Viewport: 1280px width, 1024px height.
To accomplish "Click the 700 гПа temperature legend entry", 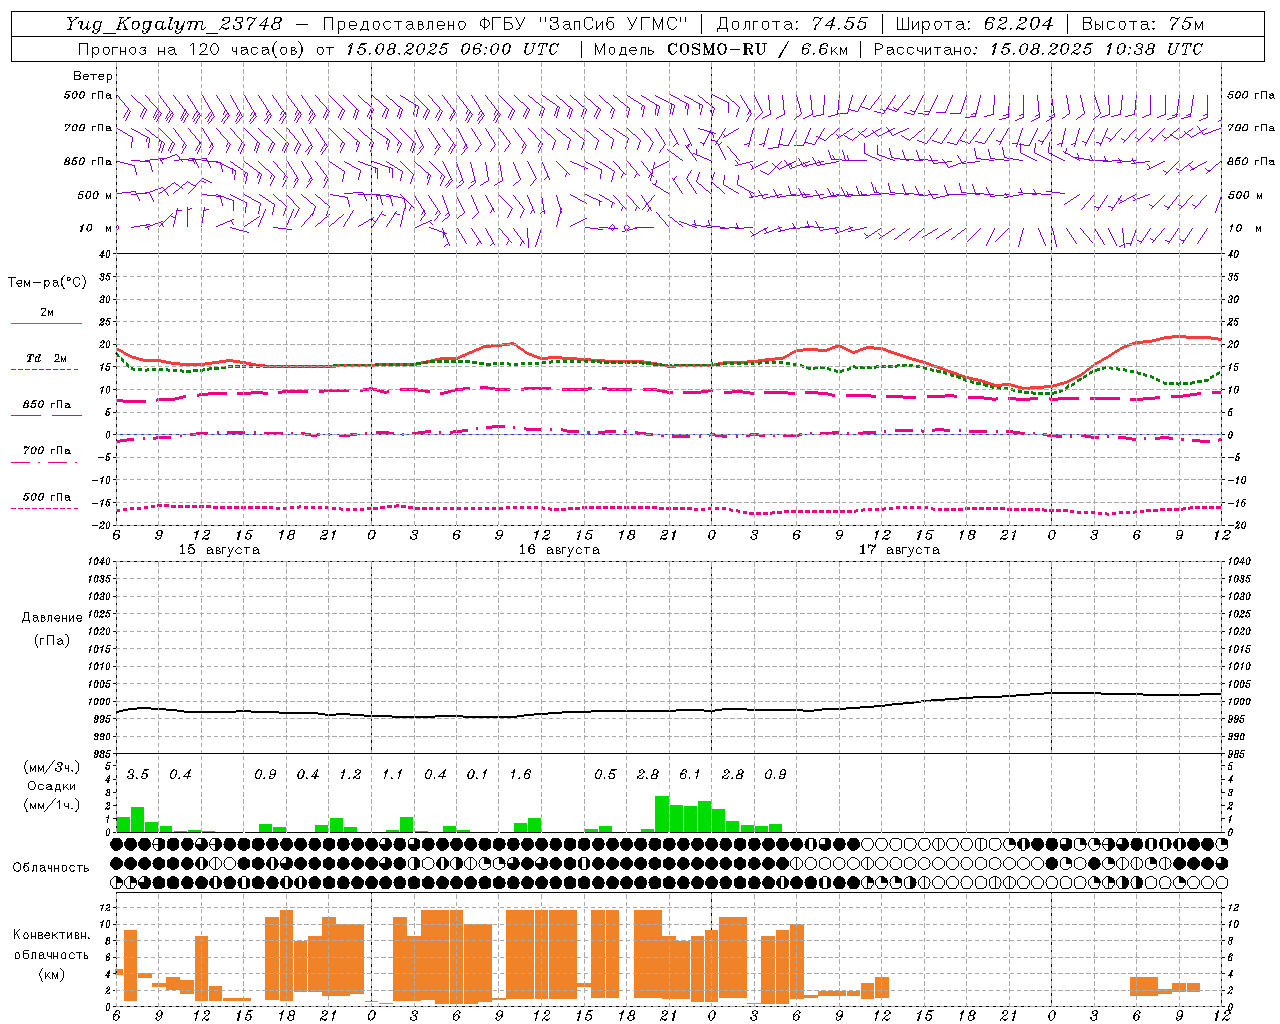I will point(47,451).
